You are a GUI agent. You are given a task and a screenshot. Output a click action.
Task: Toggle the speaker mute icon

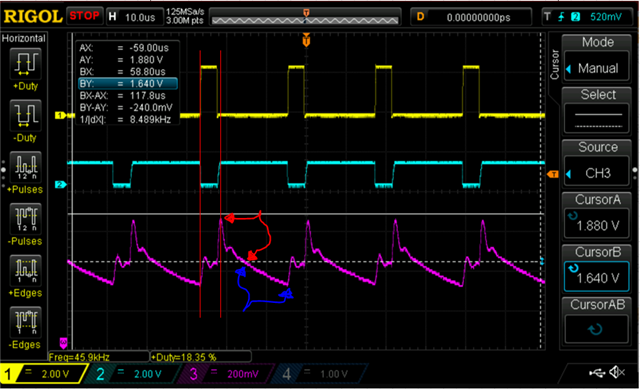pos(616,372)
